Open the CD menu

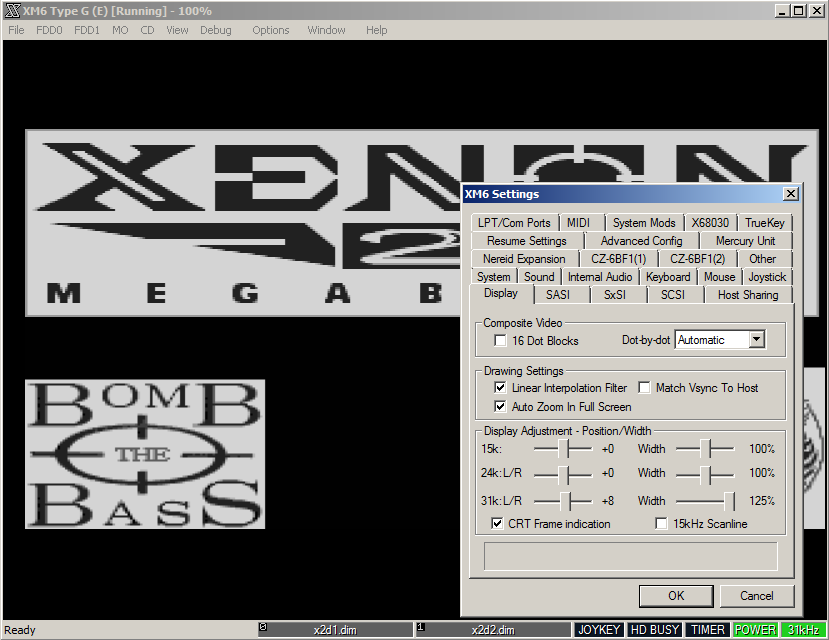click(x=148, y=30)
